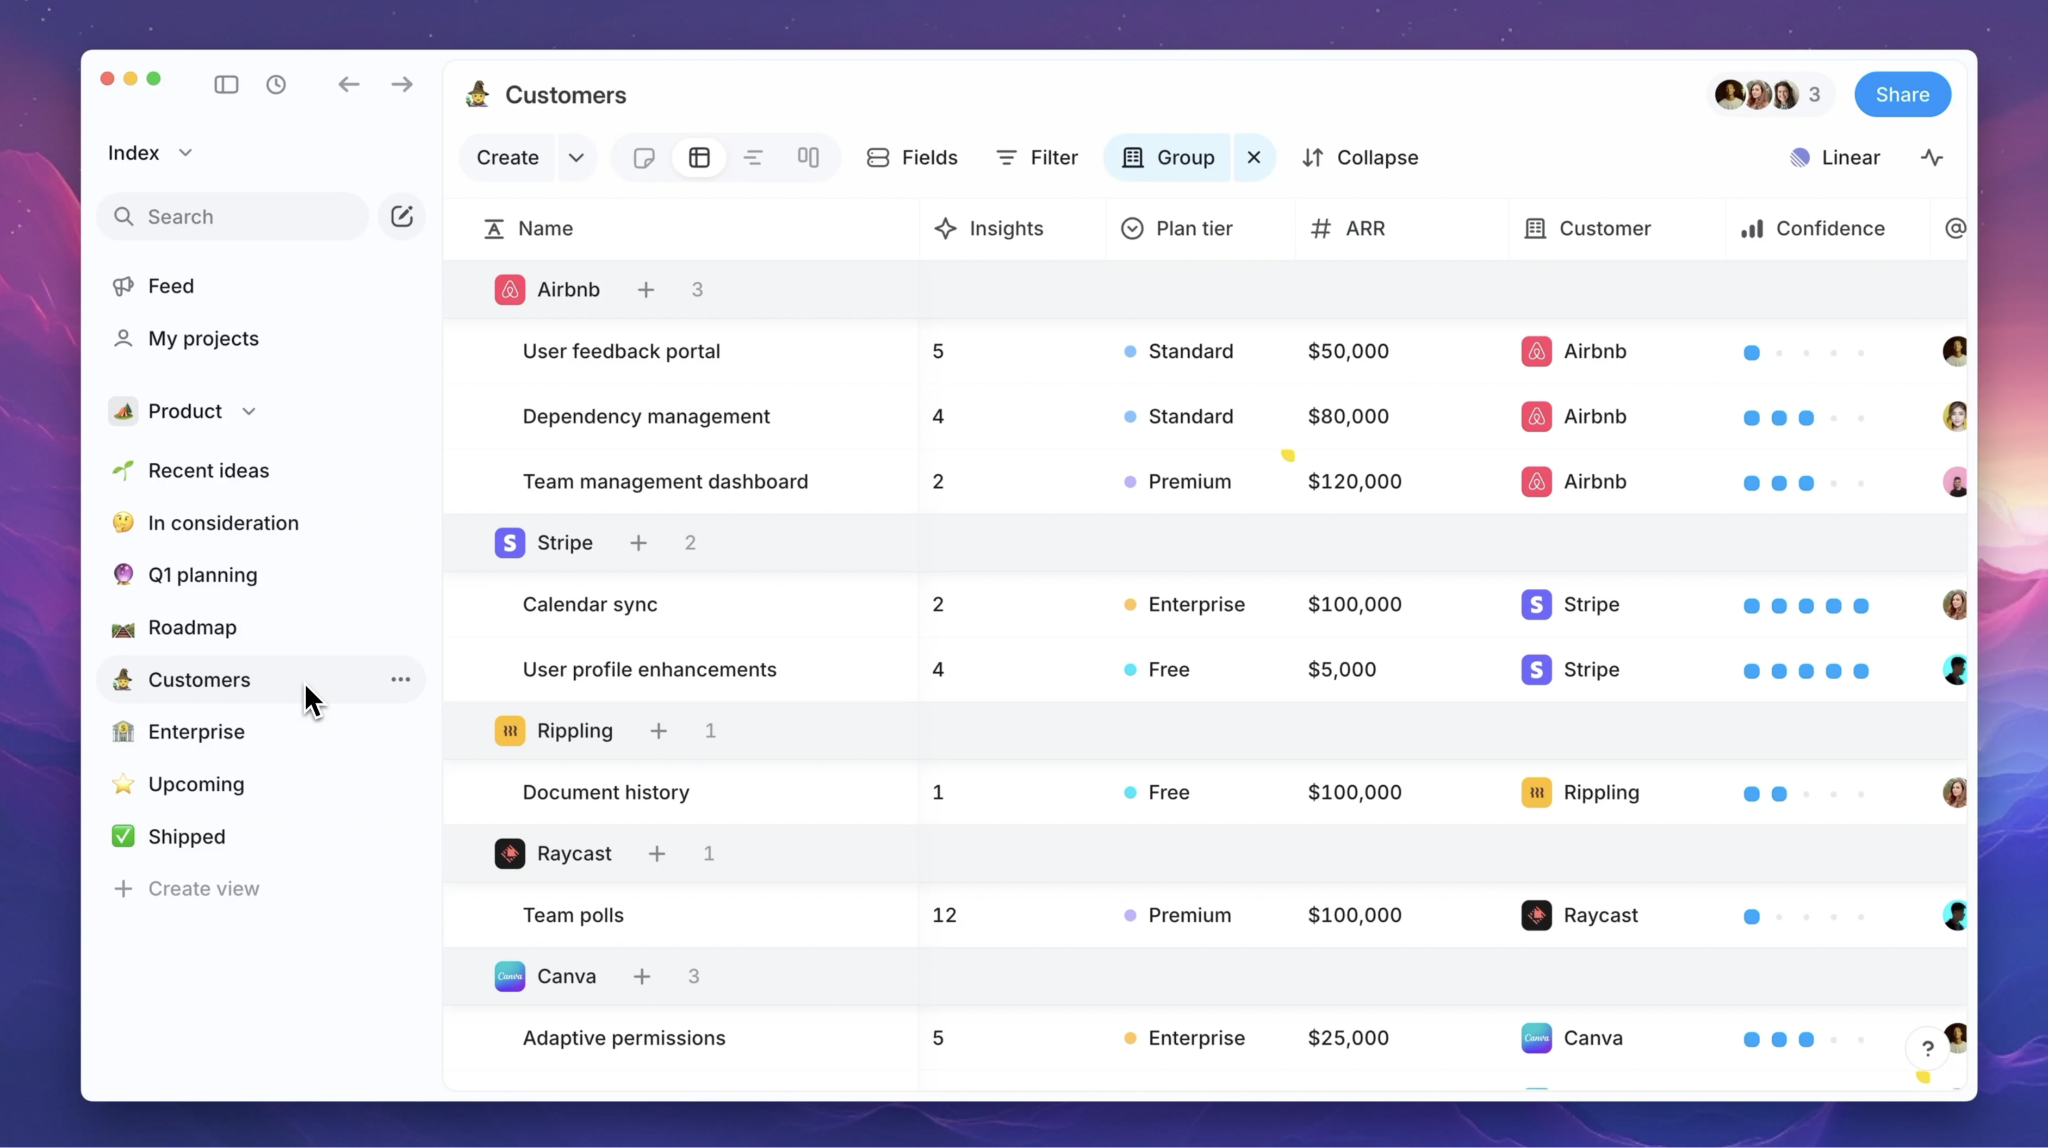Open the Index workspace switcher

coord(150,152)
